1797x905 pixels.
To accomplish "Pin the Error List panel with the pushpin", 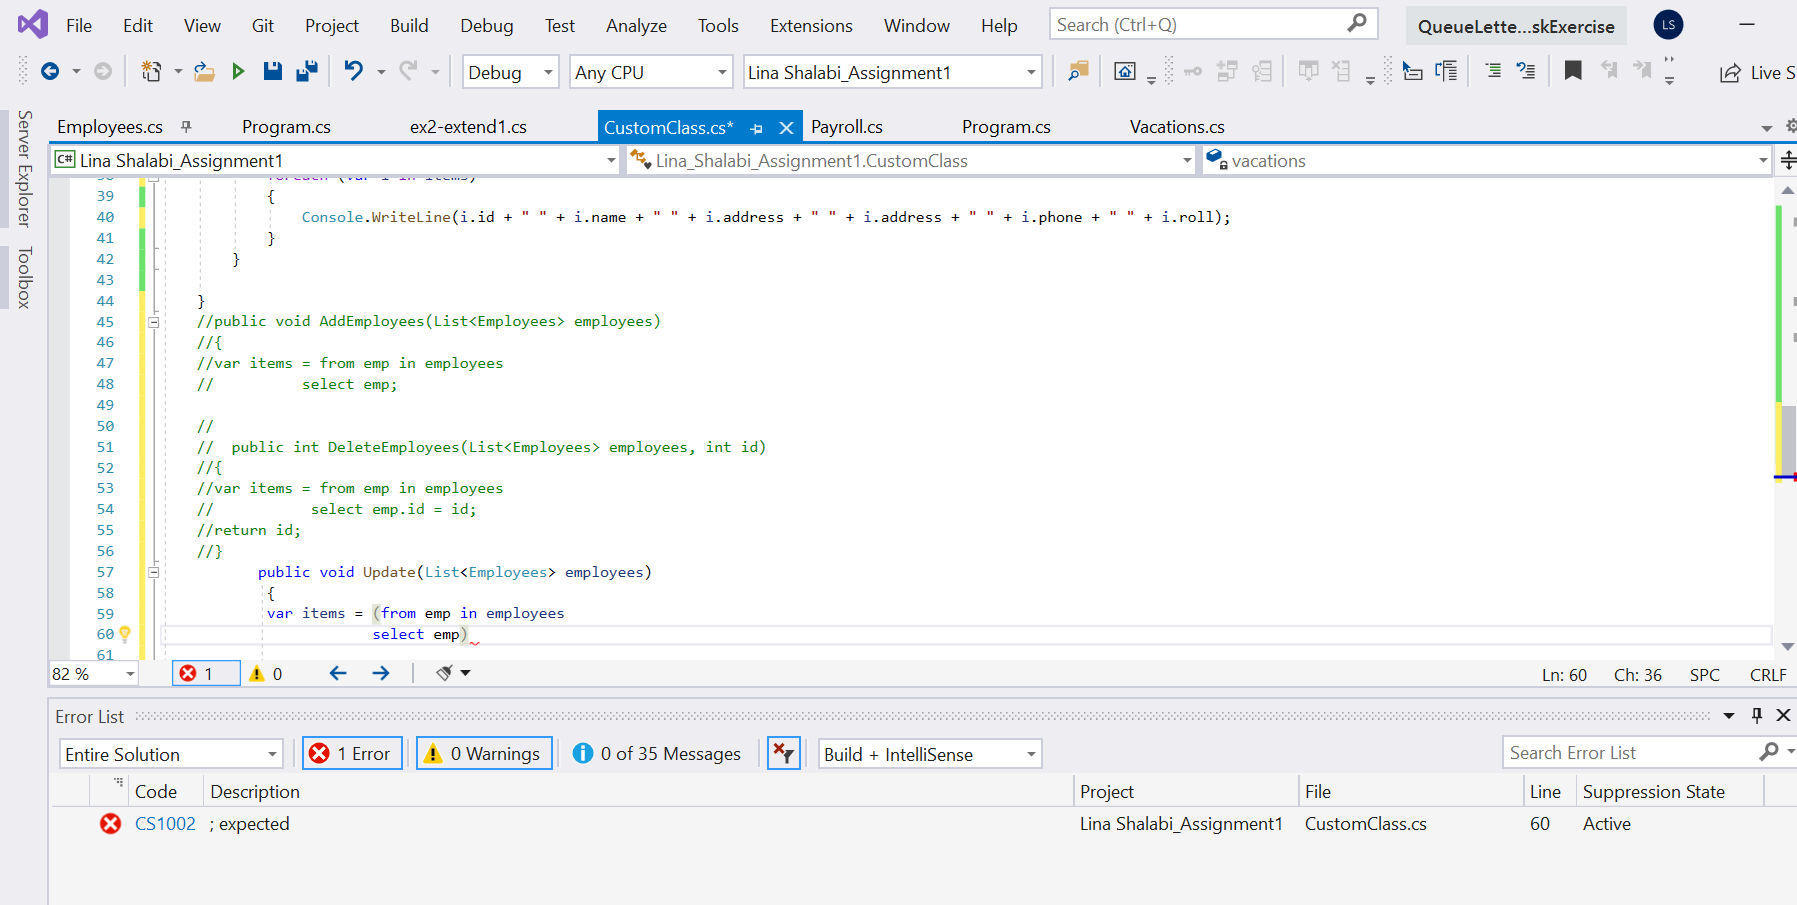I will tap(1757, 715).
